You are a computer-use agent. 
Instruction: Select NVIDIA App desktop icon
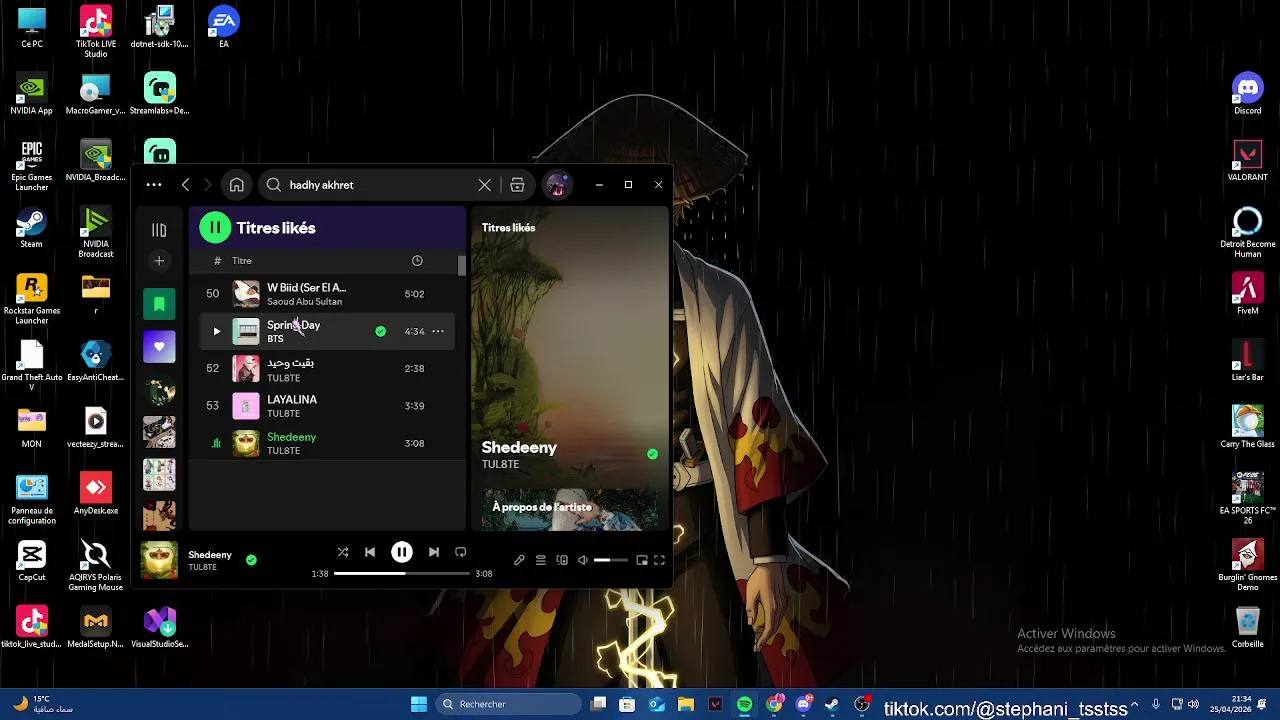tap(31, 95)
